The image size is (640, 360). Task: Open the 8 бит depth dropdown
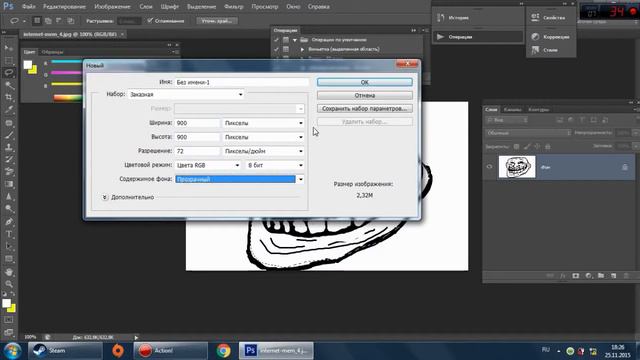click(275, 165)
